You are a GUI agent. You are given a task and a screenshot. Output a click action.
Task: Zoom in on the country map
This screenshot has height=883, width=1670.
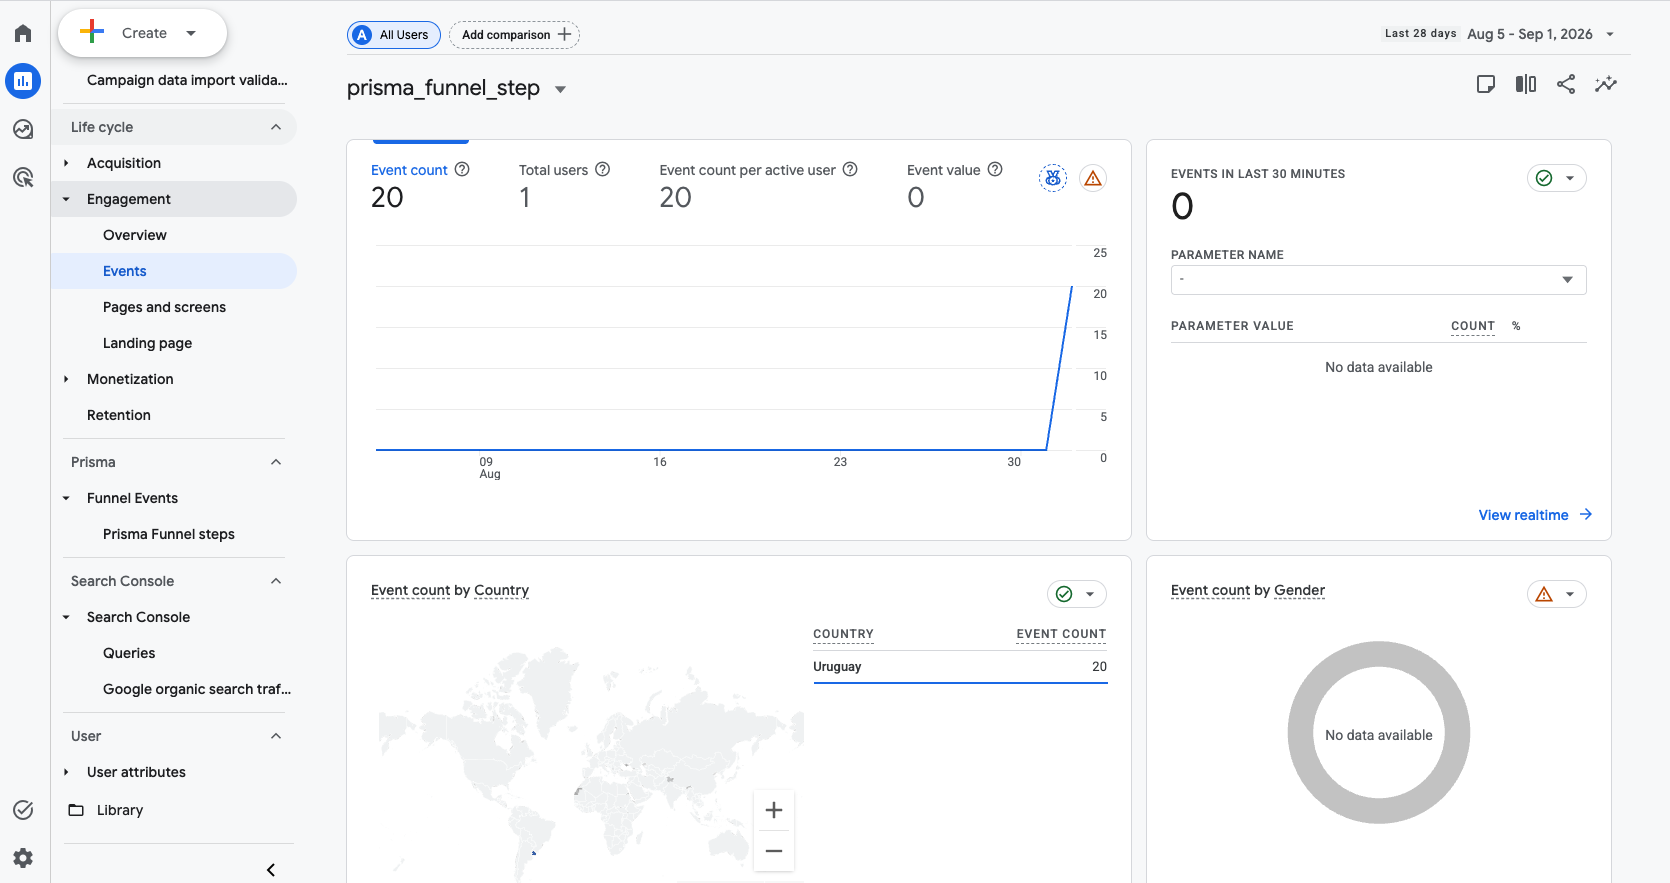coord(774,810)
